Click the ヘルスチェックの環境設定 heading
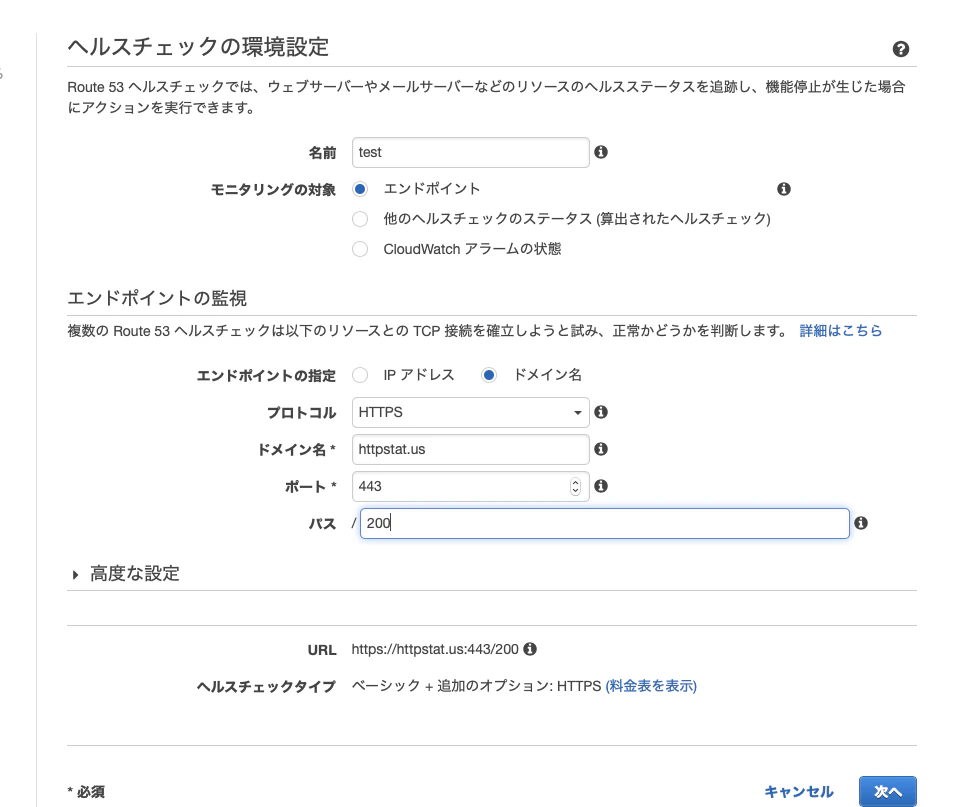Viewport: 955px width, 807px height. pos(198,47)
